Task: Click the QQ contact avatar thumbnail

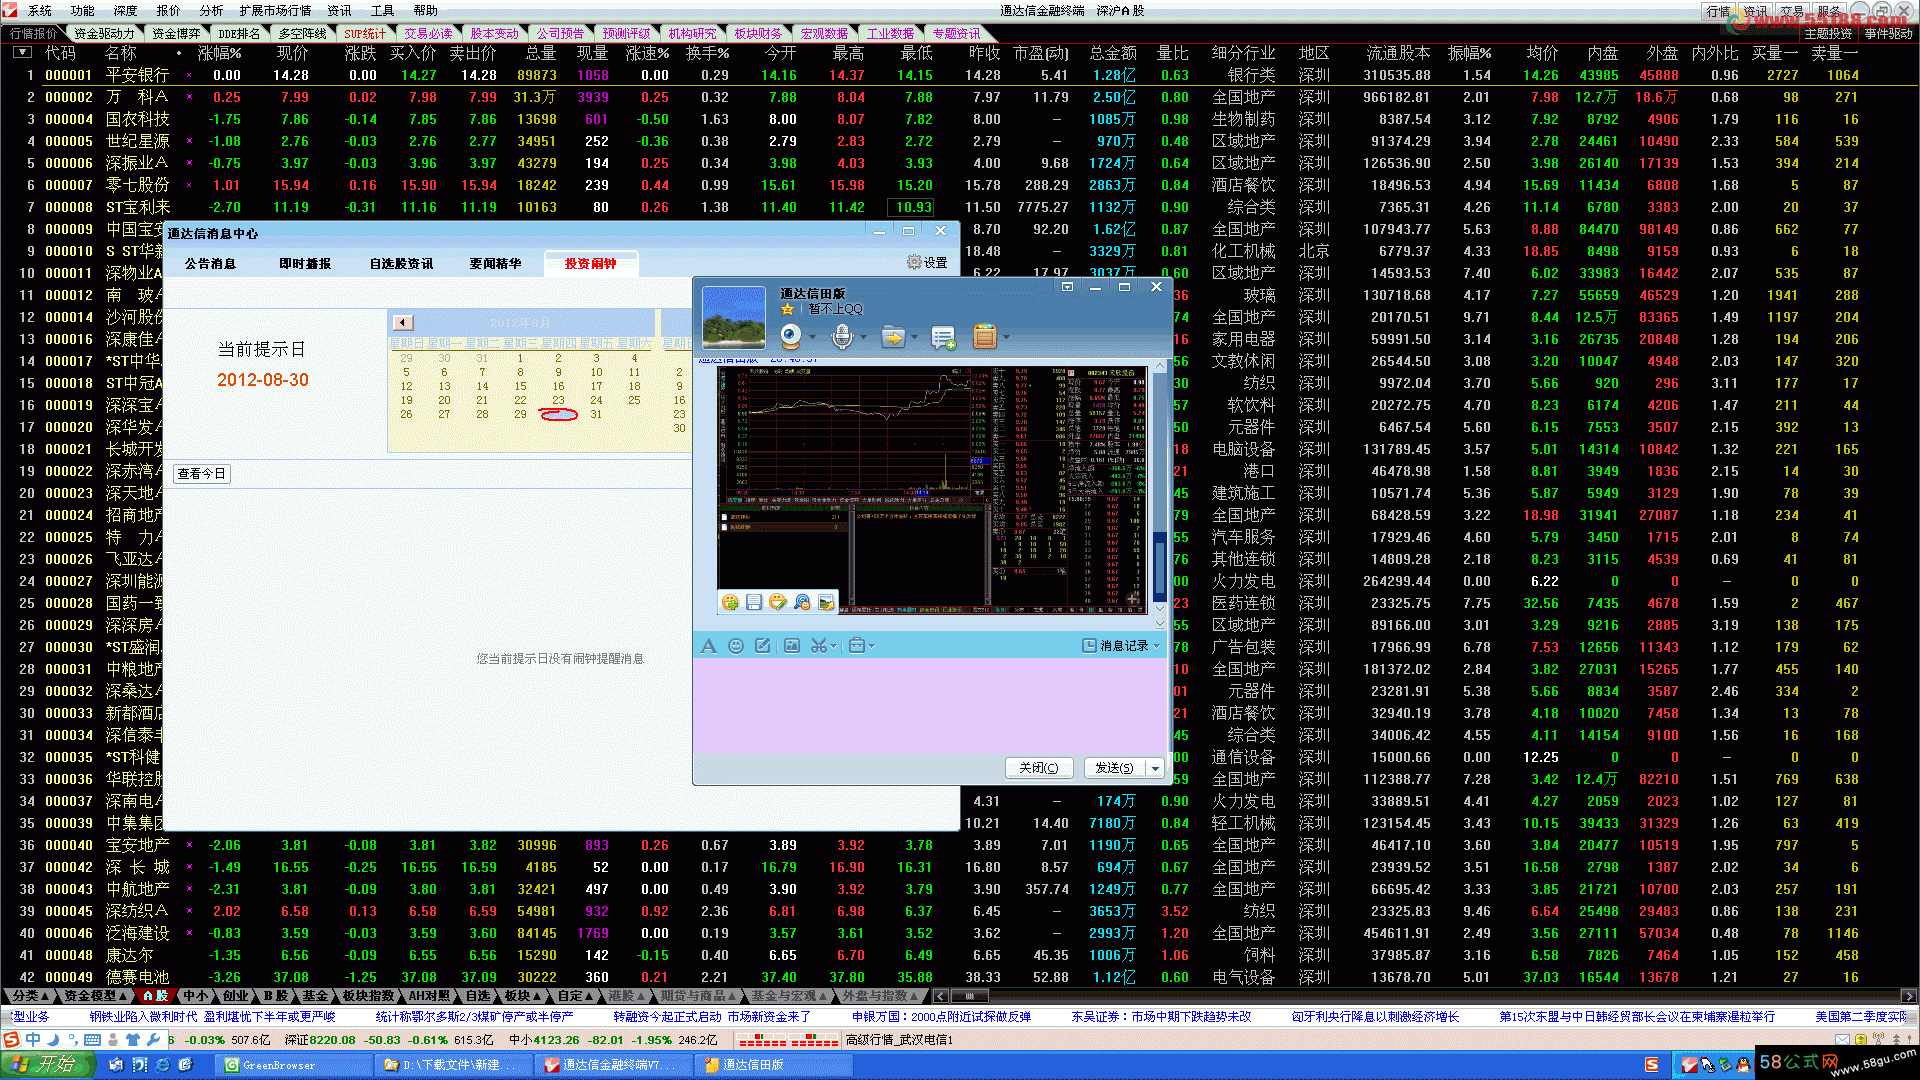Action: 734,317
